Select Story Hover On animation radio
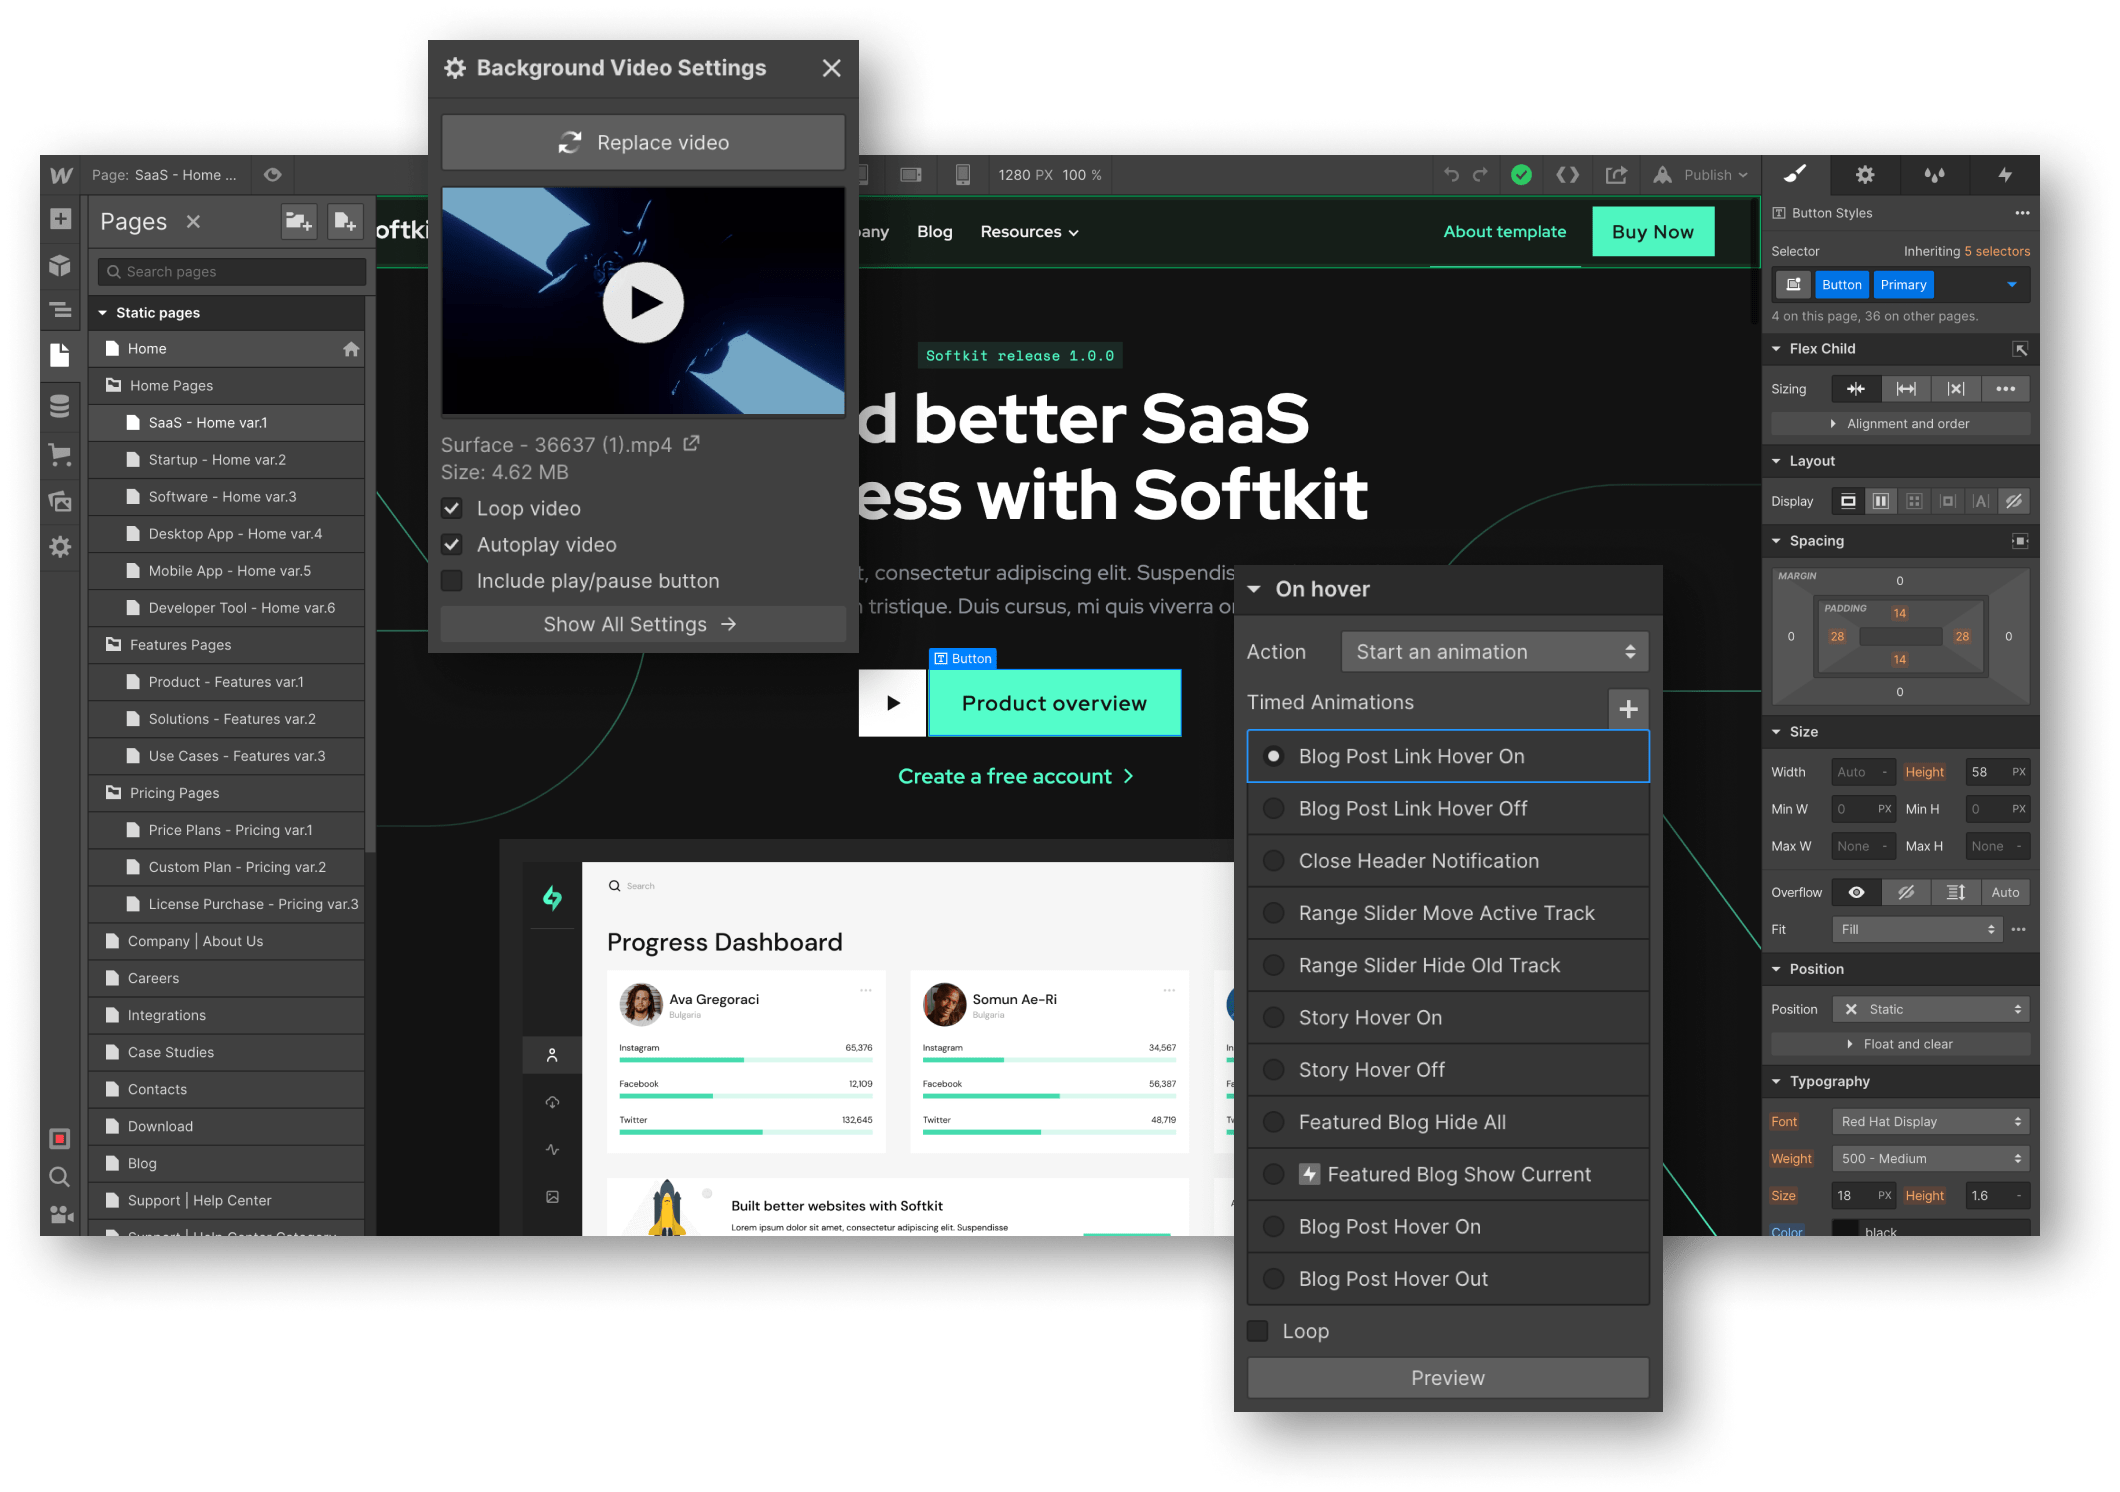 click(x=1273, y=1017)
